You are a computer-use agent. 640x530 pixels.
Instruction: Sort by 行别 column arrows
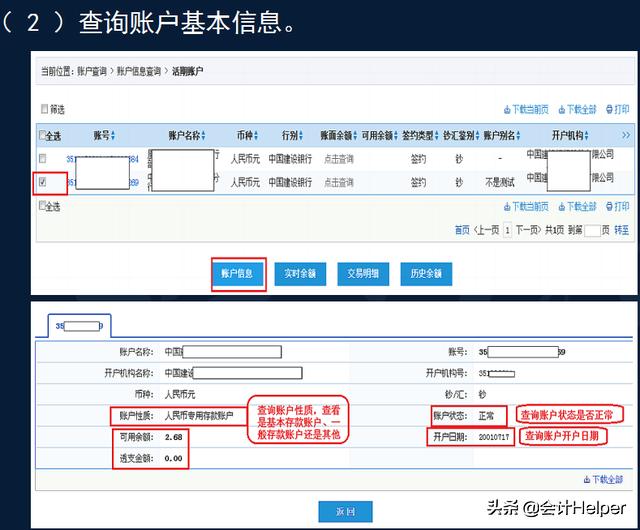(x=301, y=136)
